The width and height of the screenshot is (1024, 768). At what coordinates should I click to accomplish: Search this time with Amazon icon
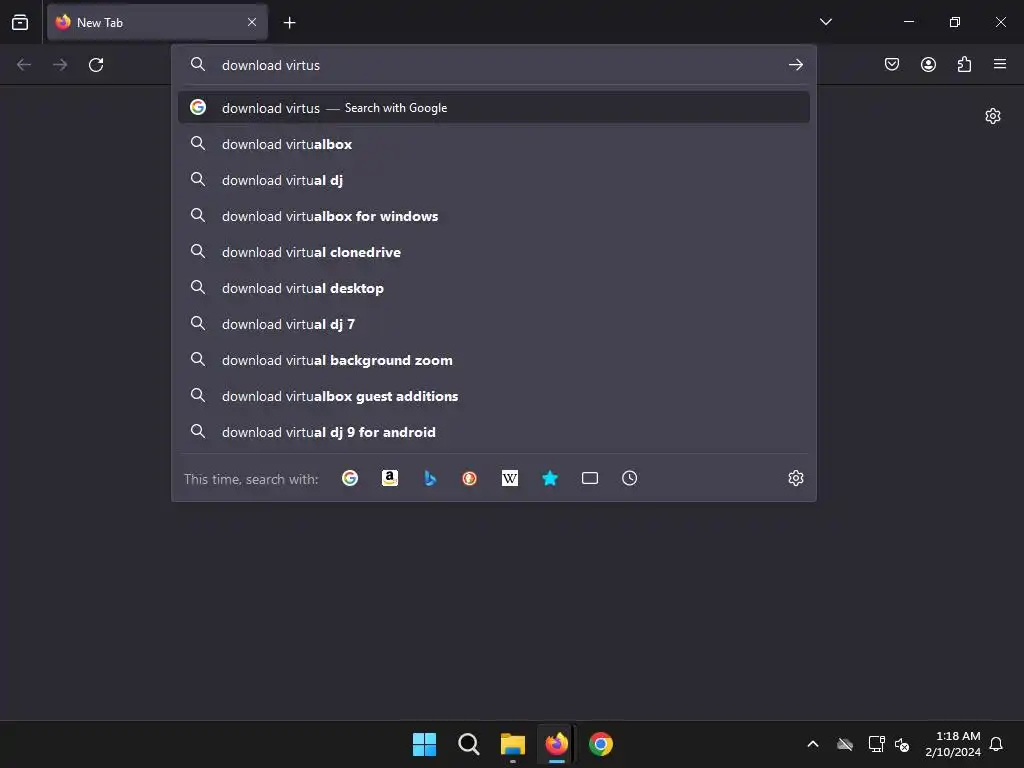tap(390, 479)
